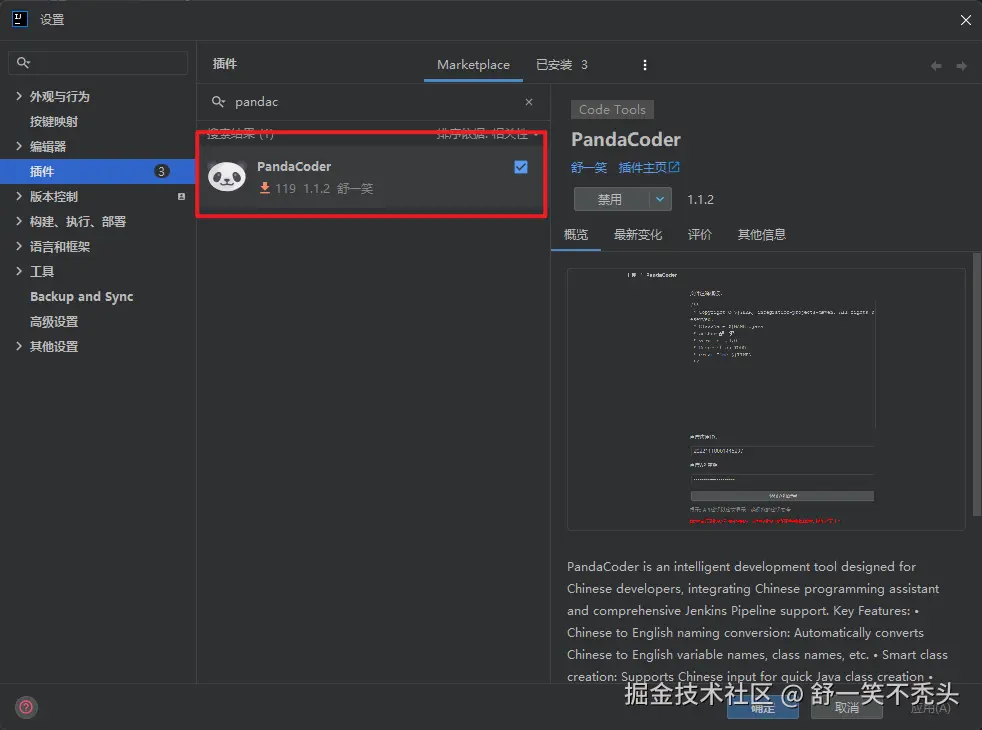Select 按键映射 in settings tree
The height and width of the screenshot is (730, 982).
(x=54, y=121)
